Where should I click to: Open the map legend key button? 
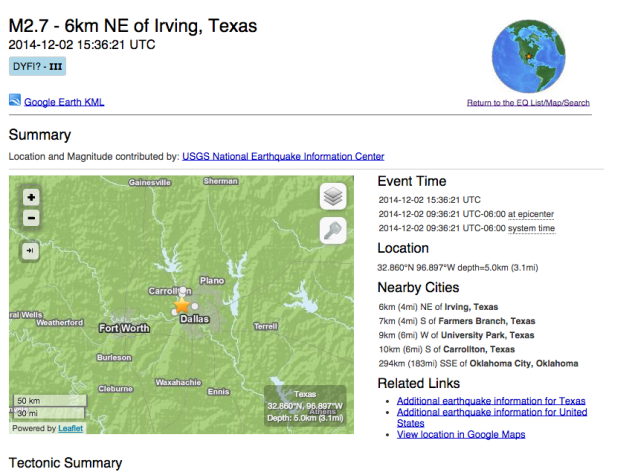click(333, 230)
